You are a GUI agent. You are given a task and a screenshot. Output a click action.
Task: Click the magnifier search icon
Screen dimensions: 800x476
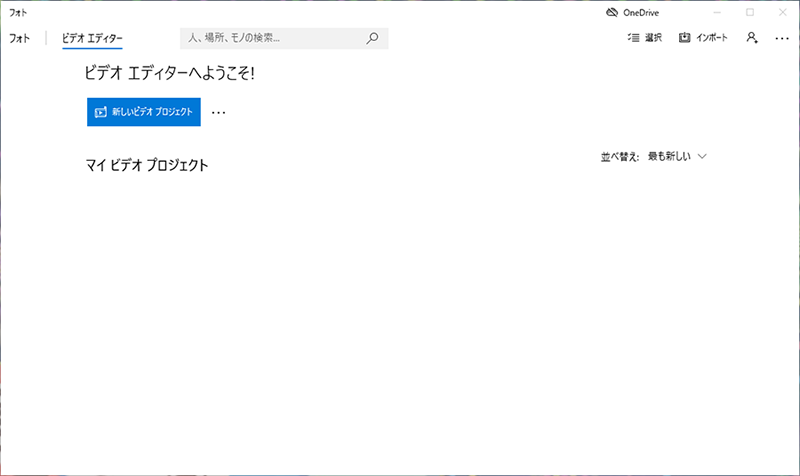tap(372, 38)
